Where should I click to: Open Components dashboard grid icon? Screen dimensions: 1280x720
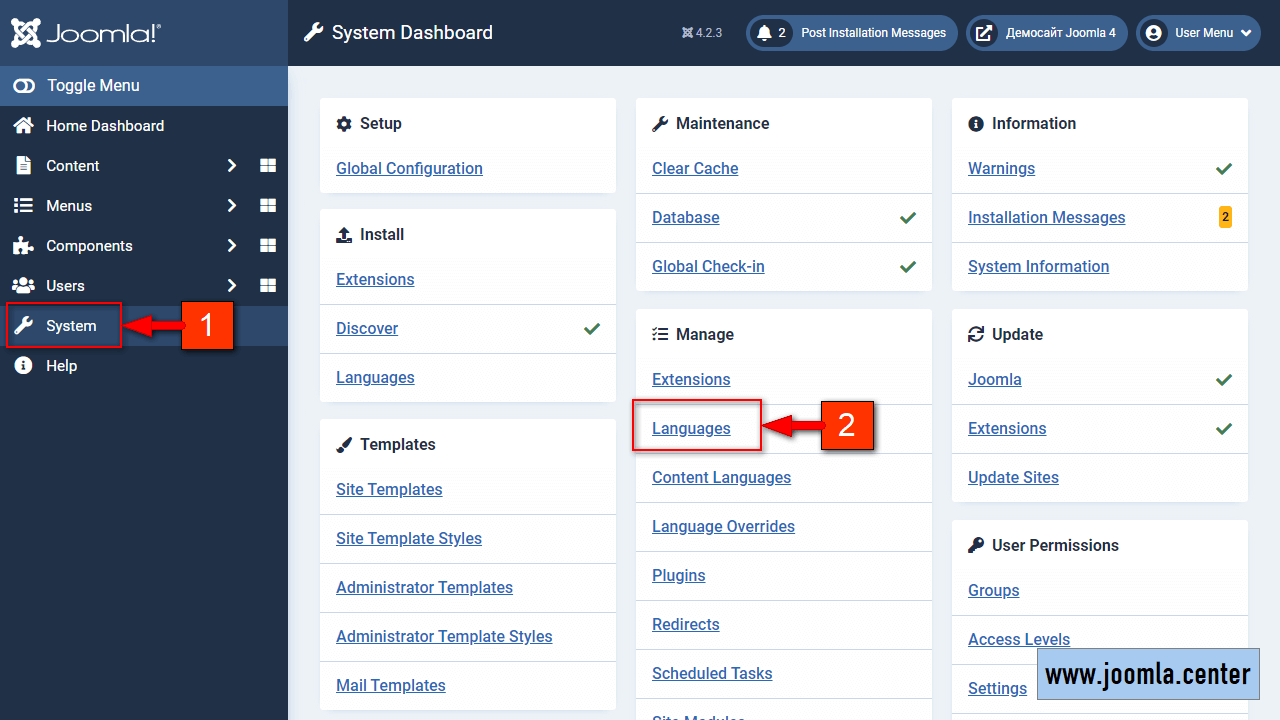tap(268, 246)
